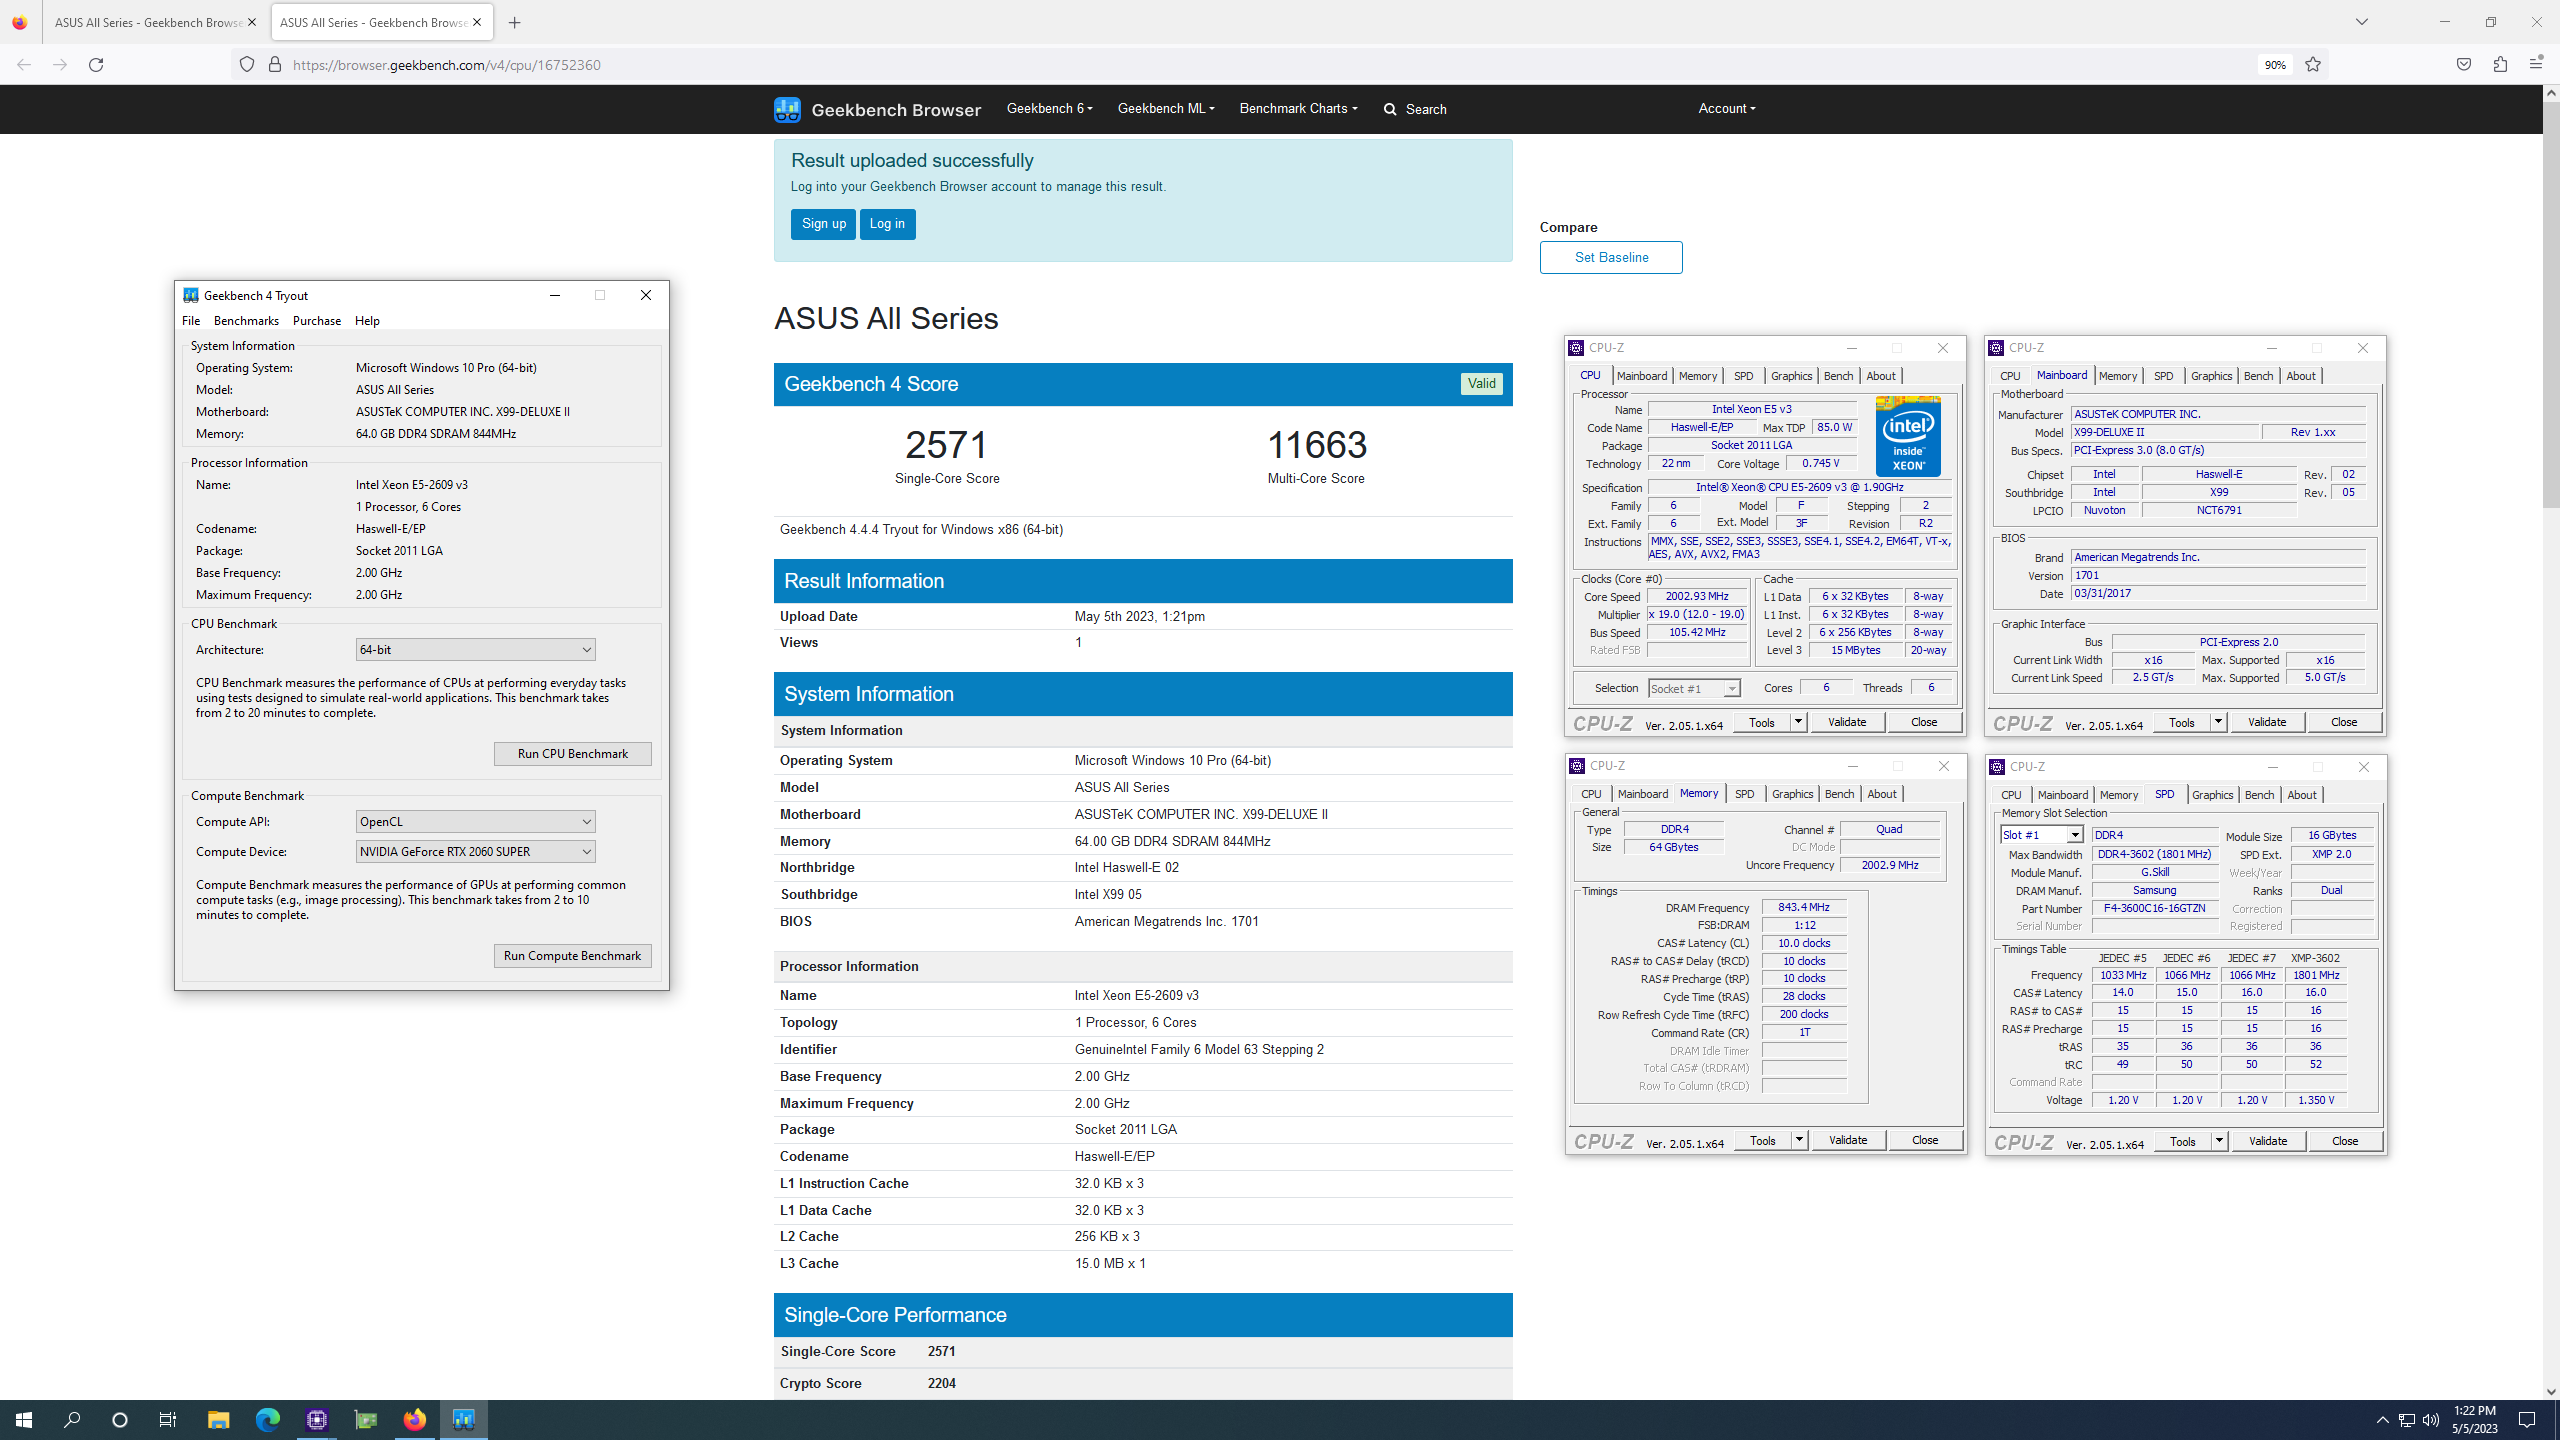Click the search magnifier icon in navbar
Viewport: 2560px width, 1440px height.
tap(1390, 109)
